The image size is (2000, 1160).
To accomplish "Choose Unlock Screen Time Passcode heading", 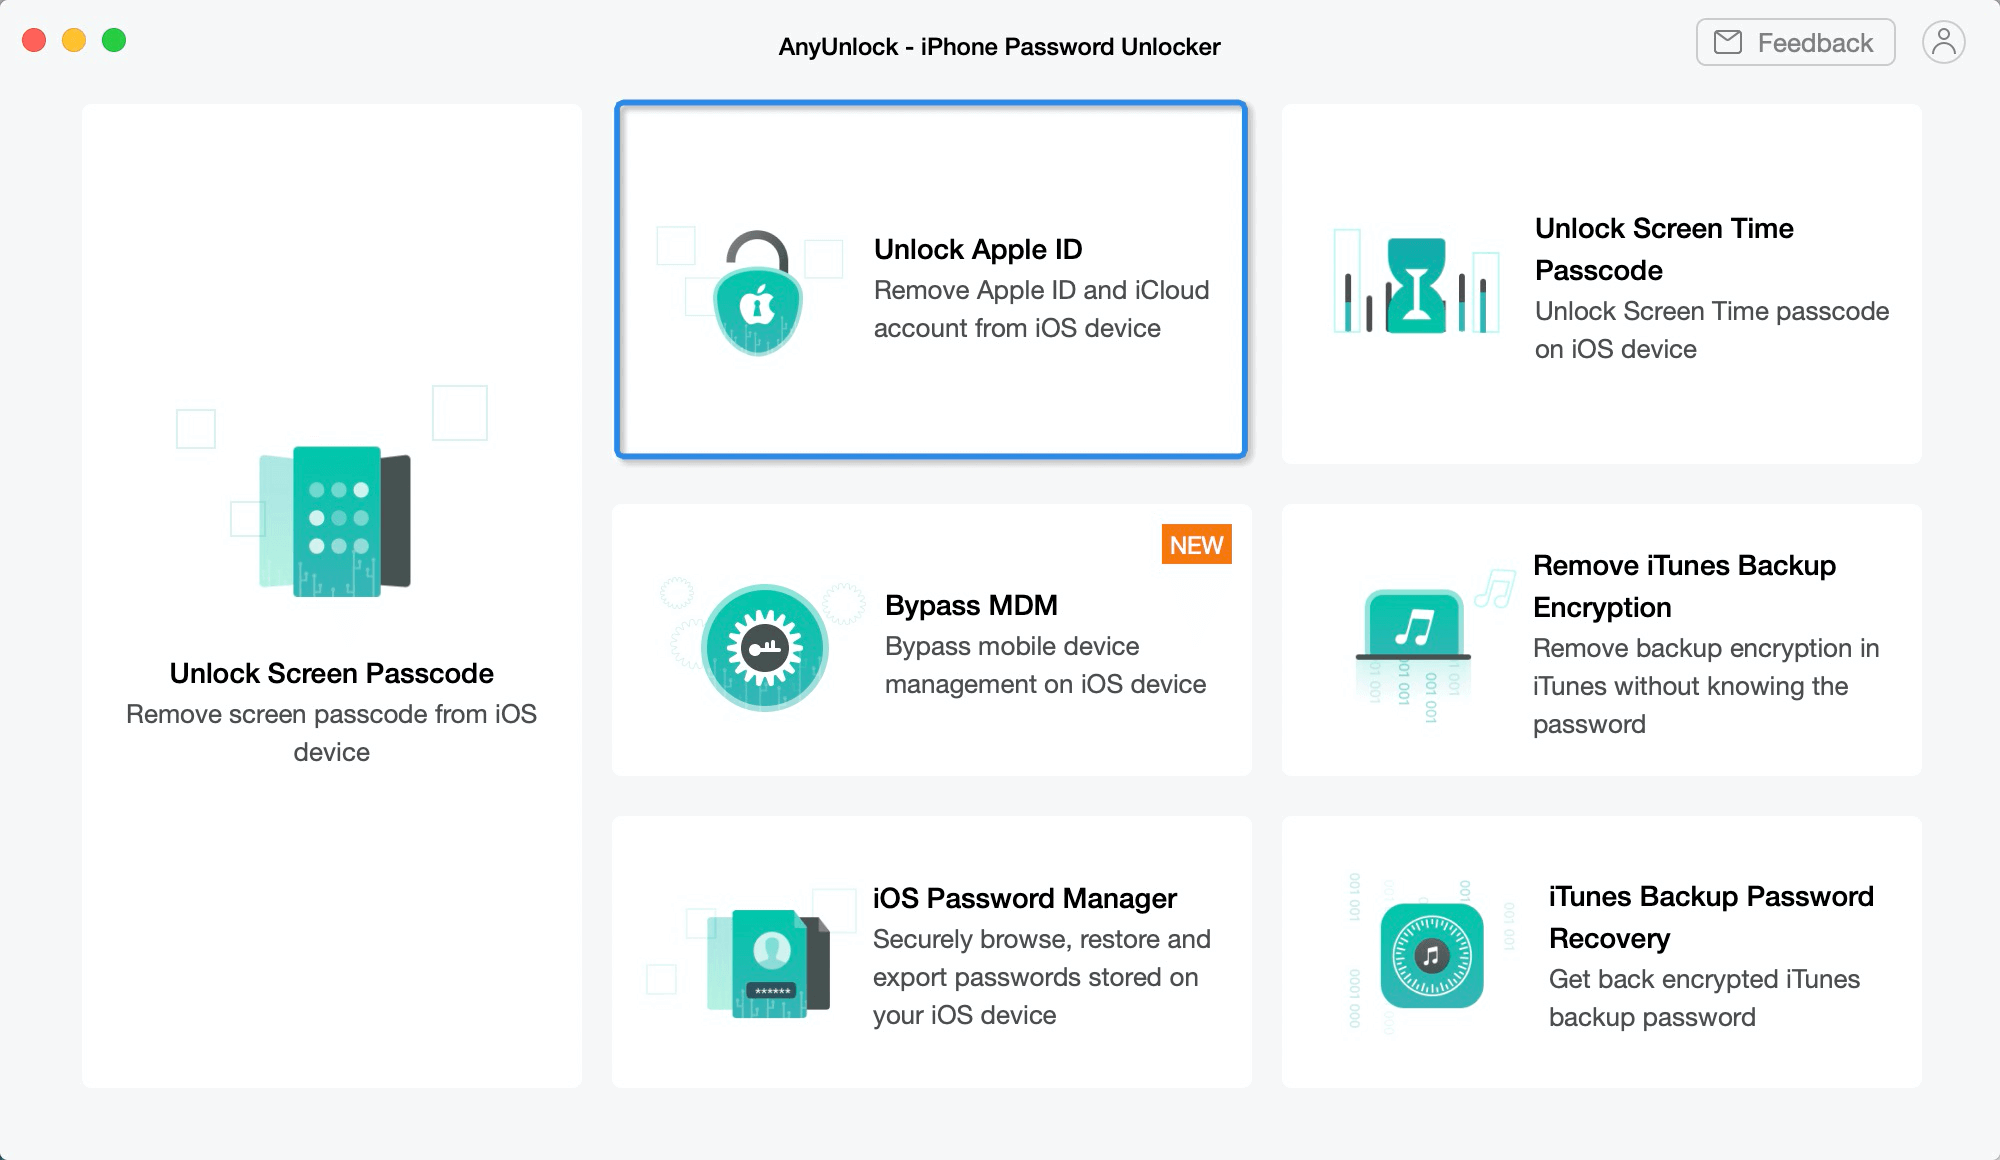I will click(x=1664, y=249).
